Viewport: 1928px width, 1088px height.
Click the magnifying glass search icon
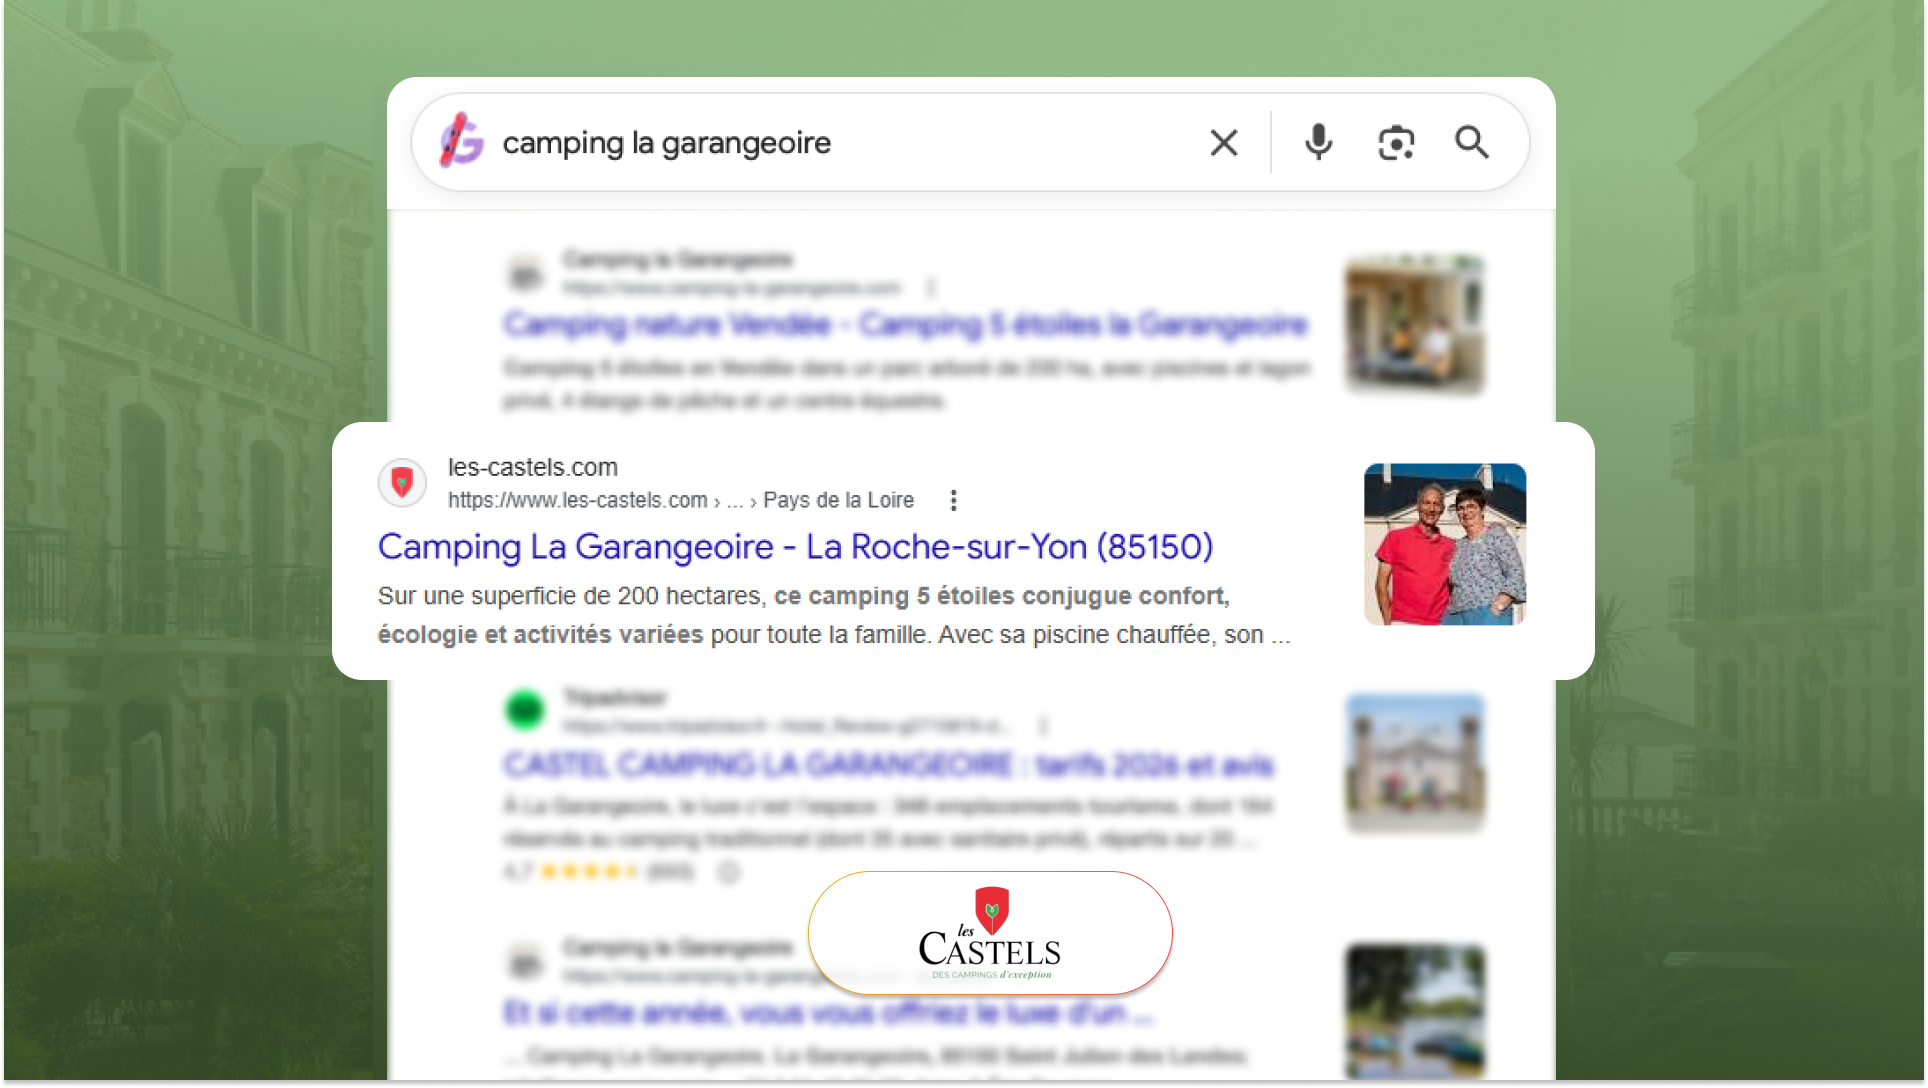1471,143
